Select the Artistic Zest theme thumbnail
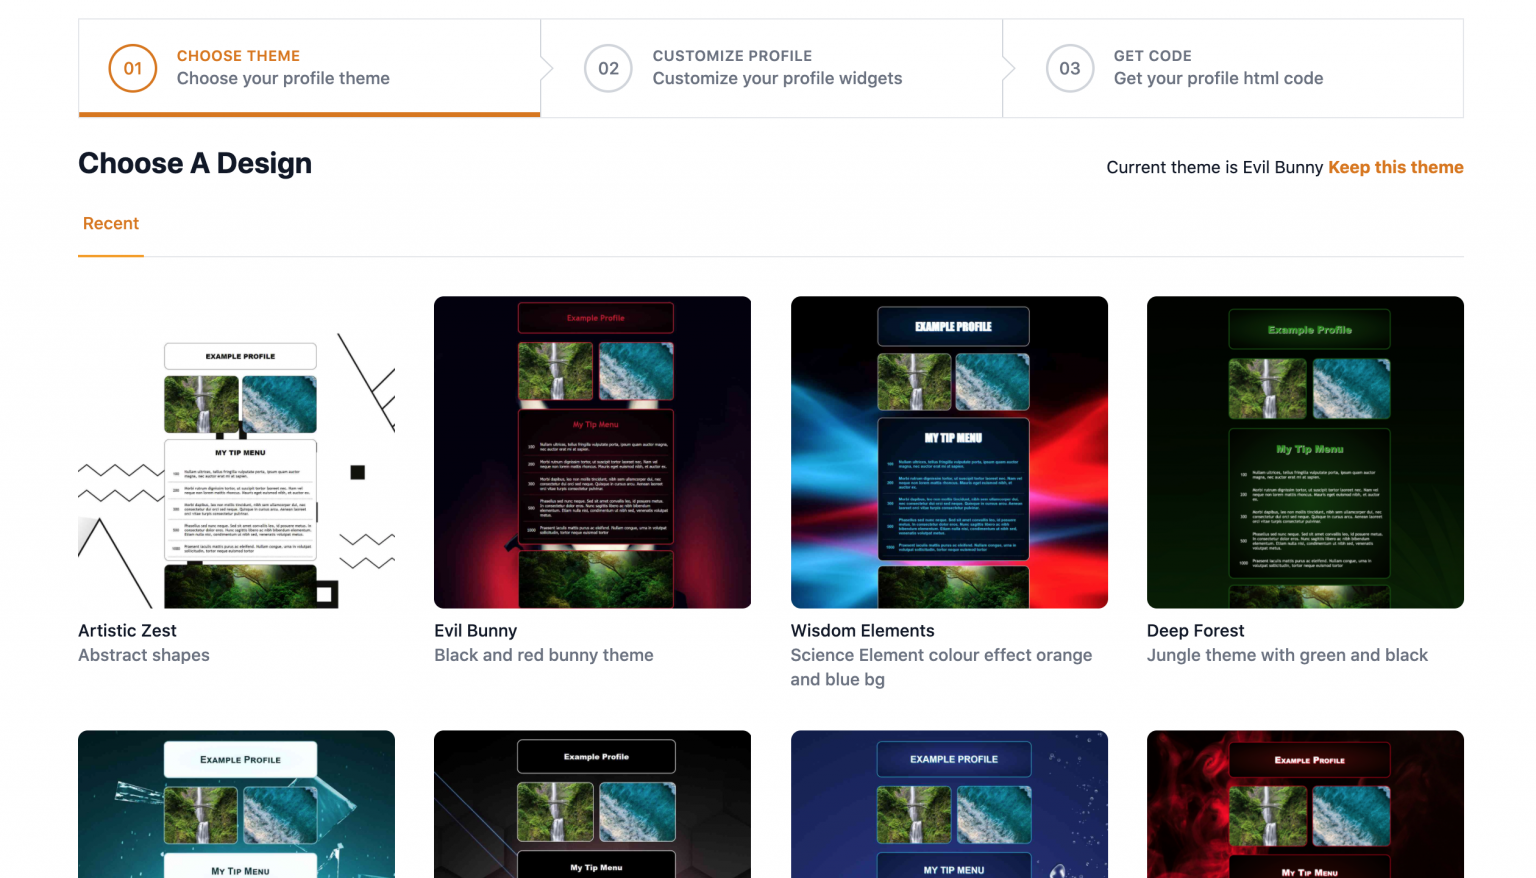Viewport: 1536px width, 878px height. tap(236, 452)
